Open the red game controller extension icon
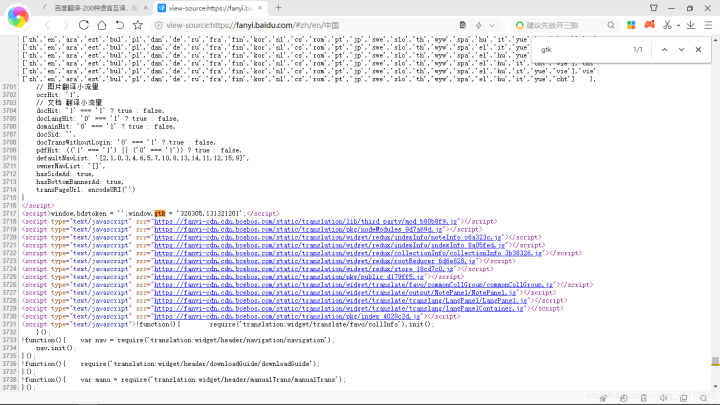This screenshot has height=405, width=720. [x=649, y=25]
